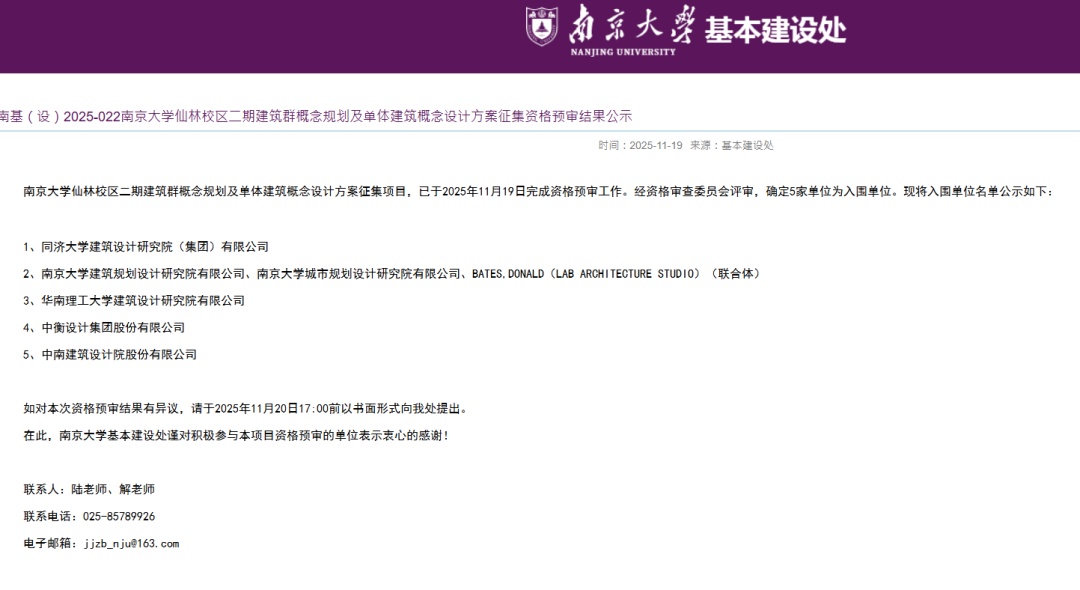Screen dimensions: 1080x590
Task: Click the thanks sentence beginning 在此，南京大学基本建设处
Action: coord(237,435)
